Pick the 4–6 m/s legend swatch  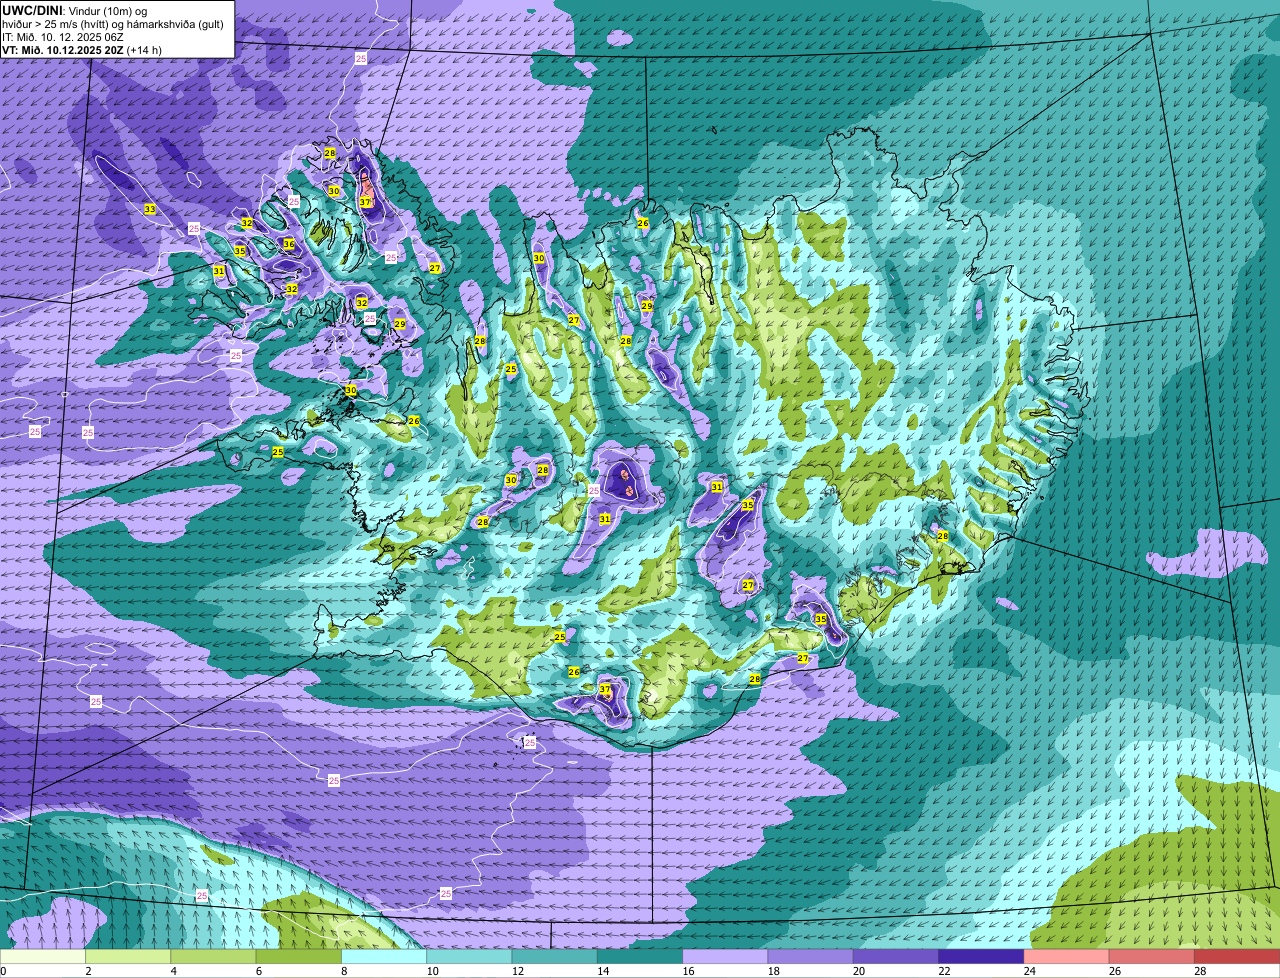pos(213,957)
